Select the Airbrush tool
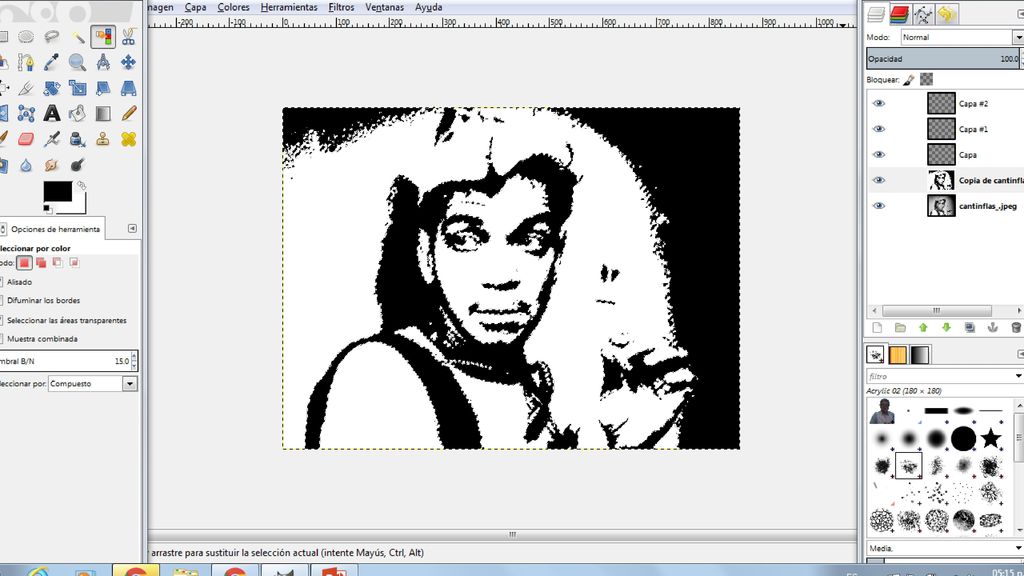Screen dimensions: 1024x576 pyautogui.click(x=52, y=139)
